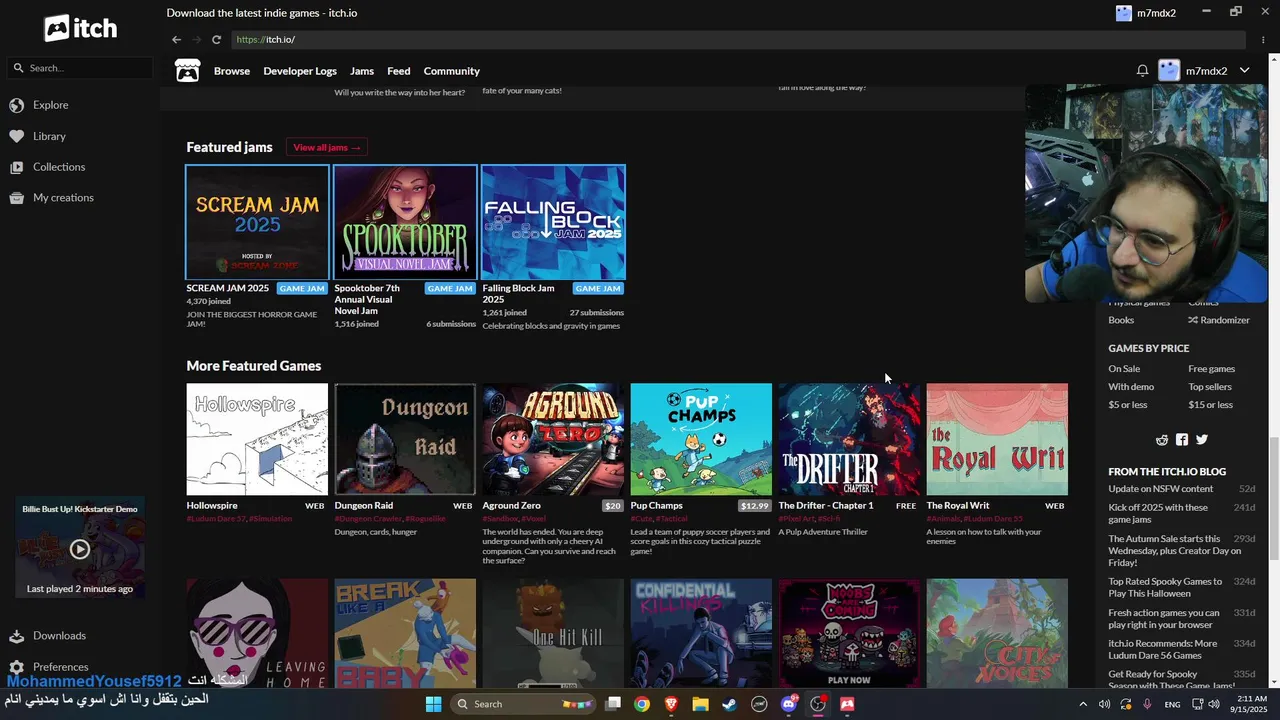Play the Billie Bust Up demo
Viewport: 1280px width, 720px height.
point(80,549)
